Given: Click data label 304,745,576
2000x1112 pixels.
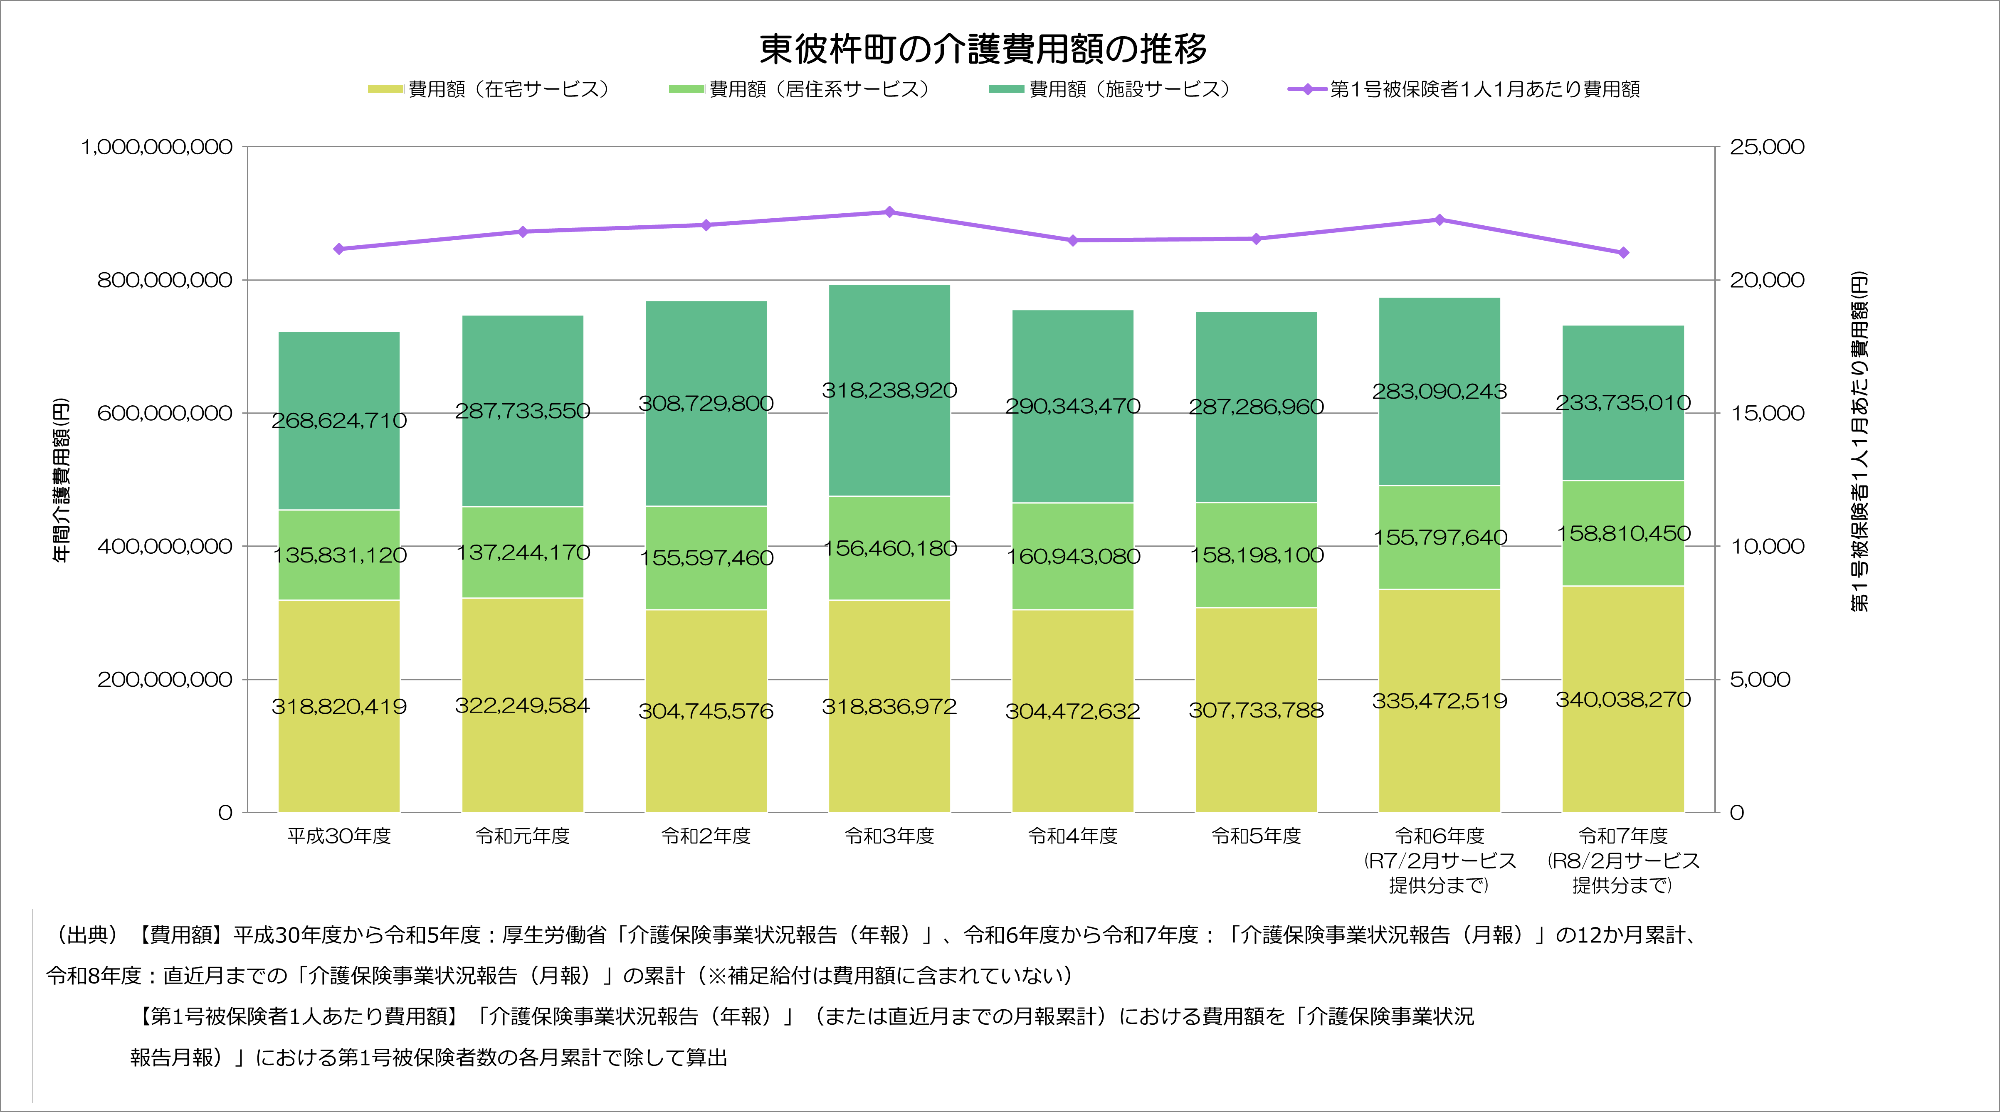Looking at the screenshot, I should coord(706,711).
